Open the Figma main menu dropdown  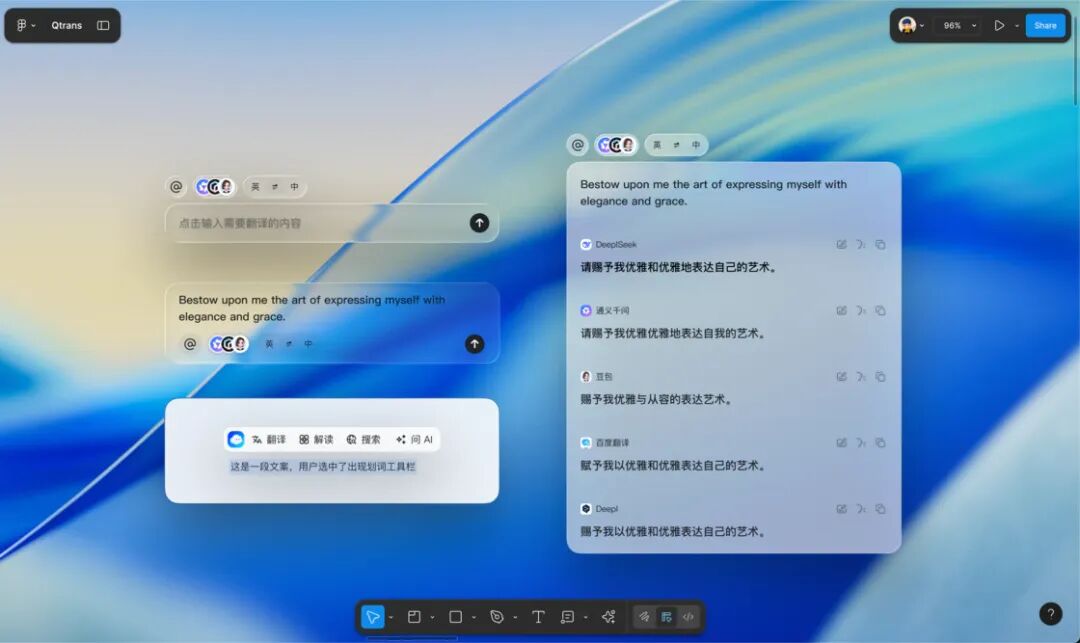(25, 25)
